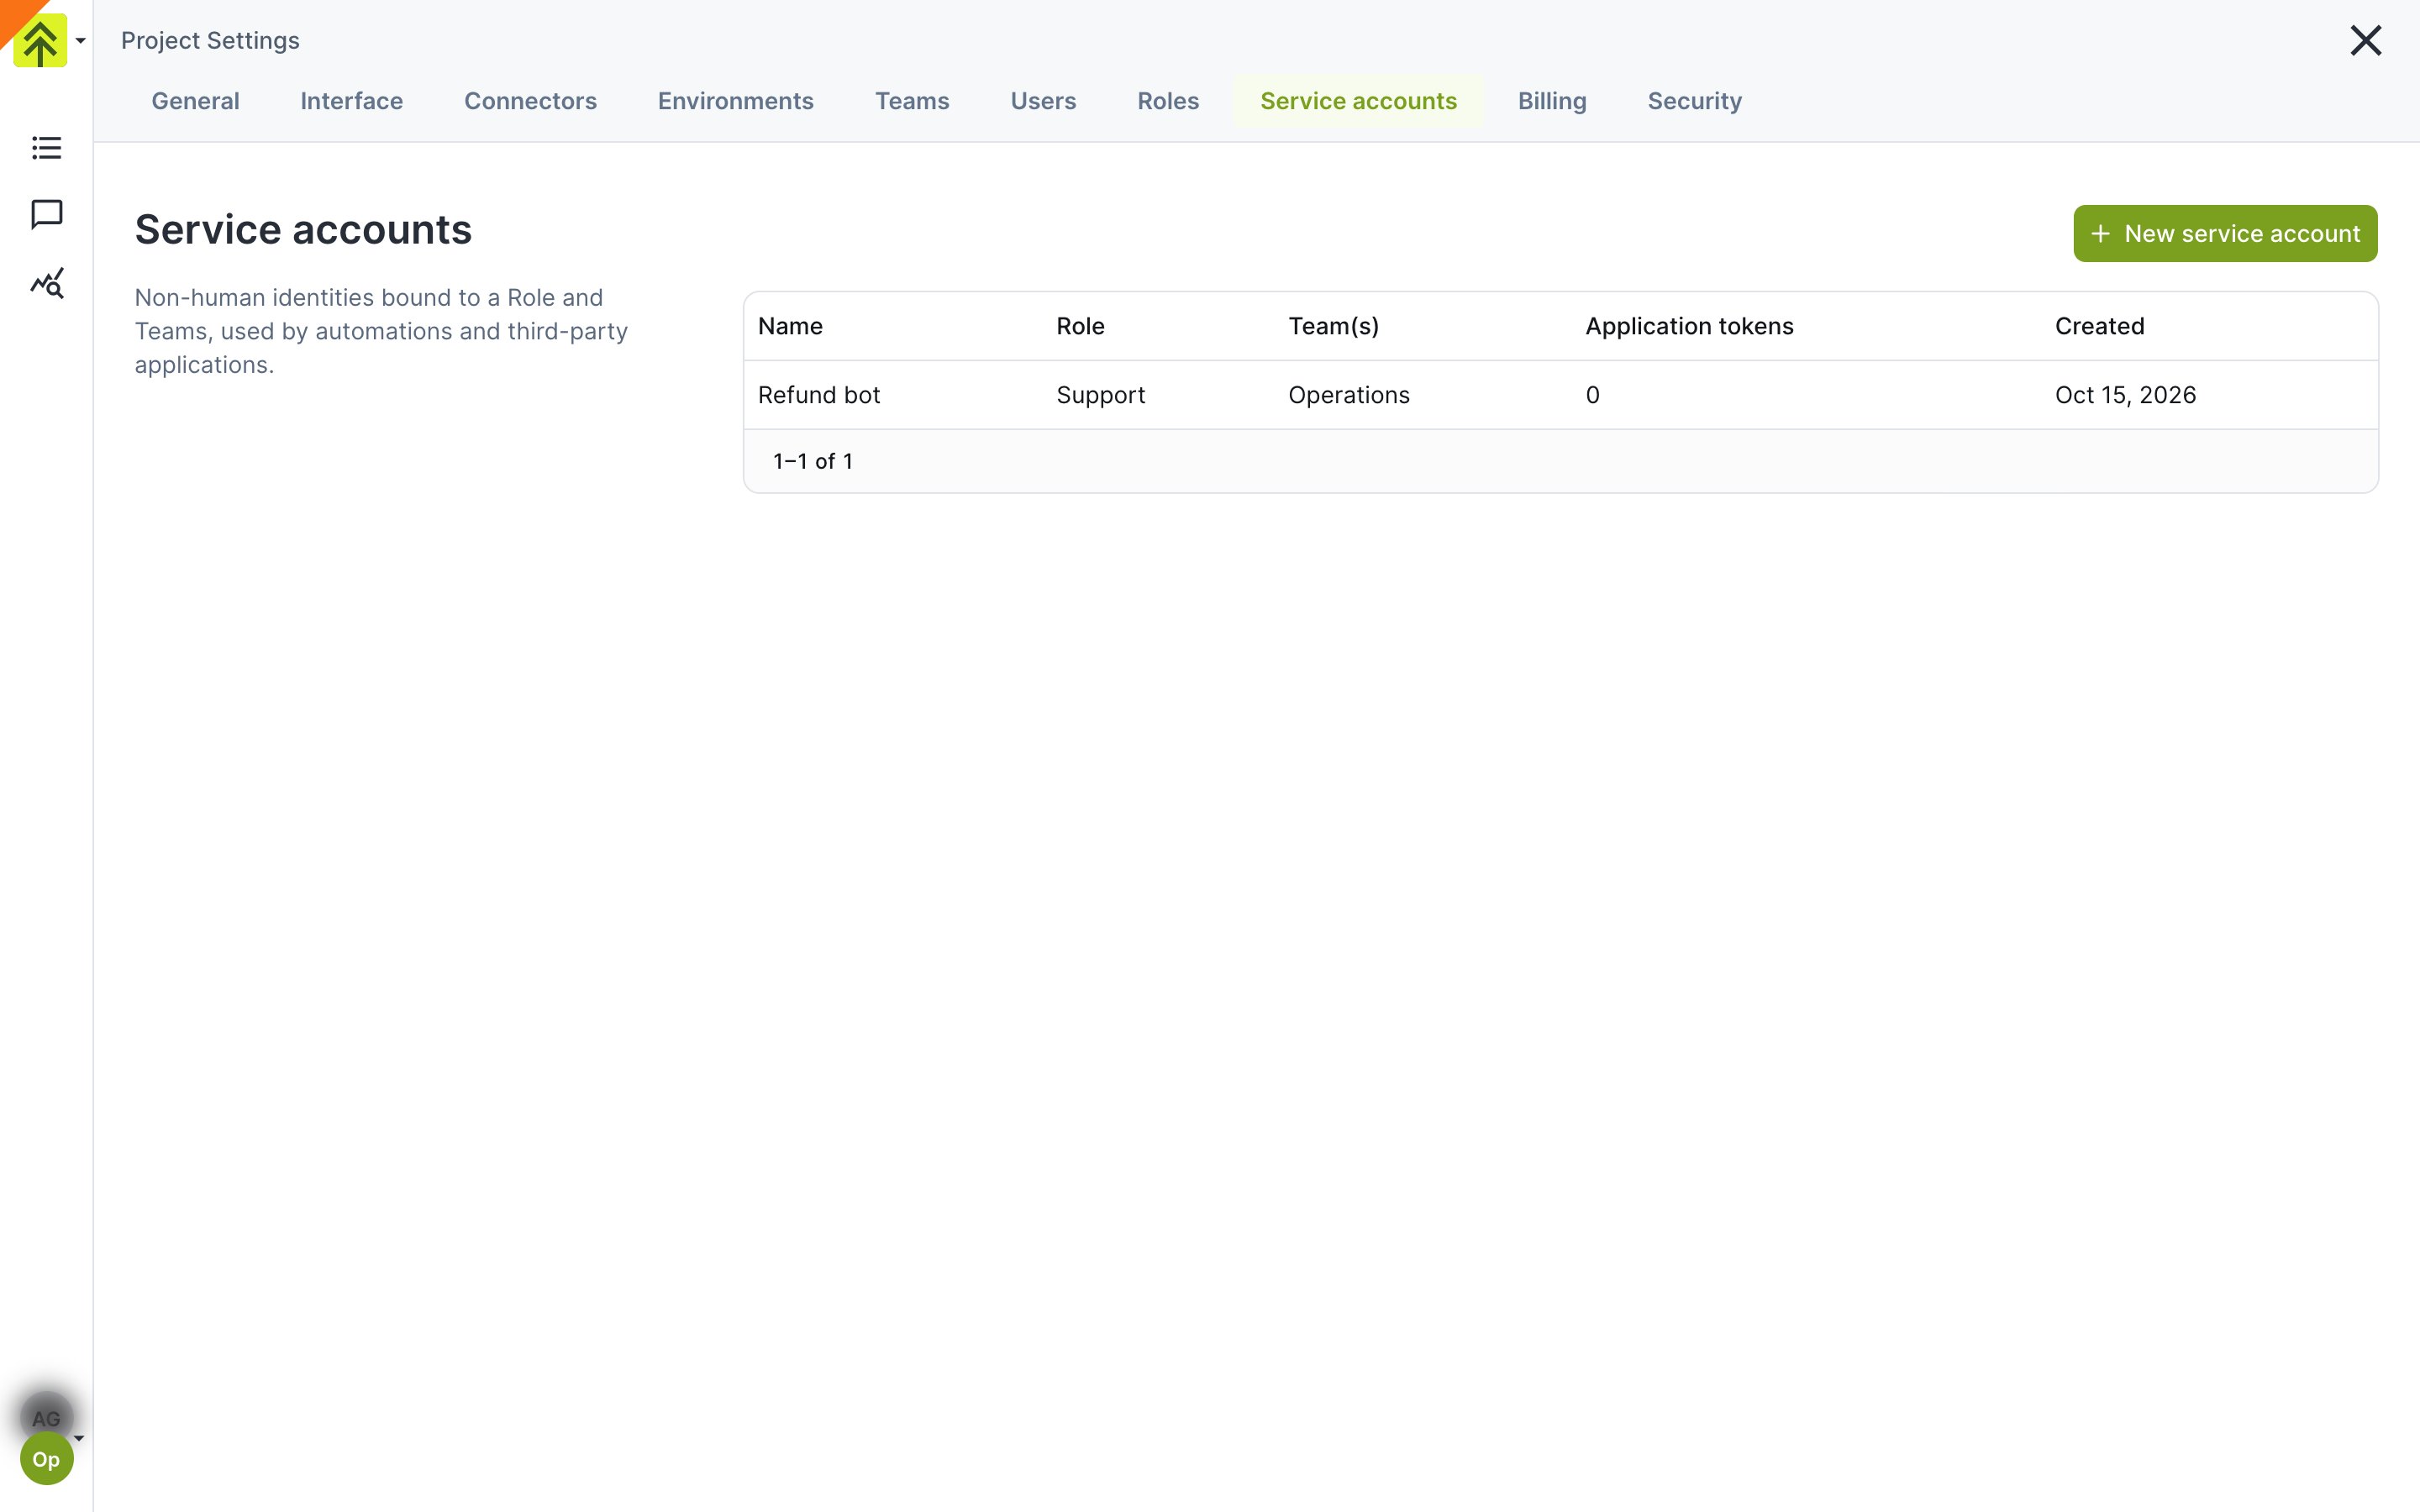
Task: Open the chat bubble sidebar icon
Action: (47, 215)
